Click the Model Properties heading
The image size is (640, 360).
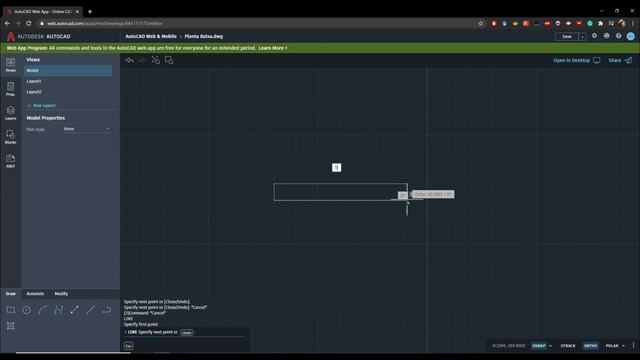point(46,118)
